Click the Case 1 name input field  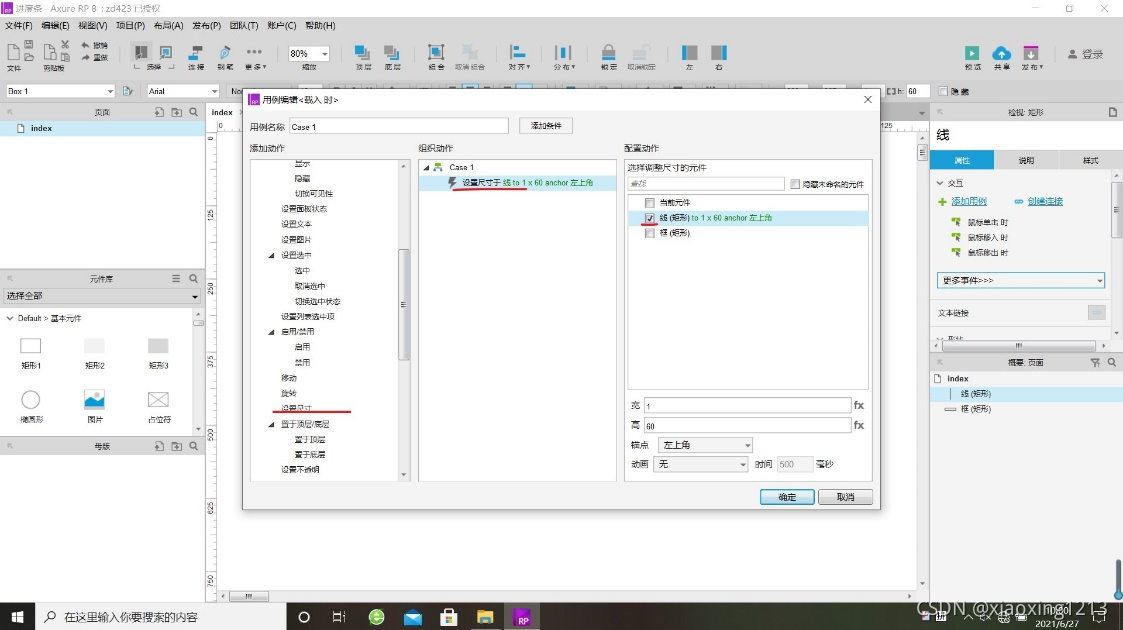[x=399, y=127]
